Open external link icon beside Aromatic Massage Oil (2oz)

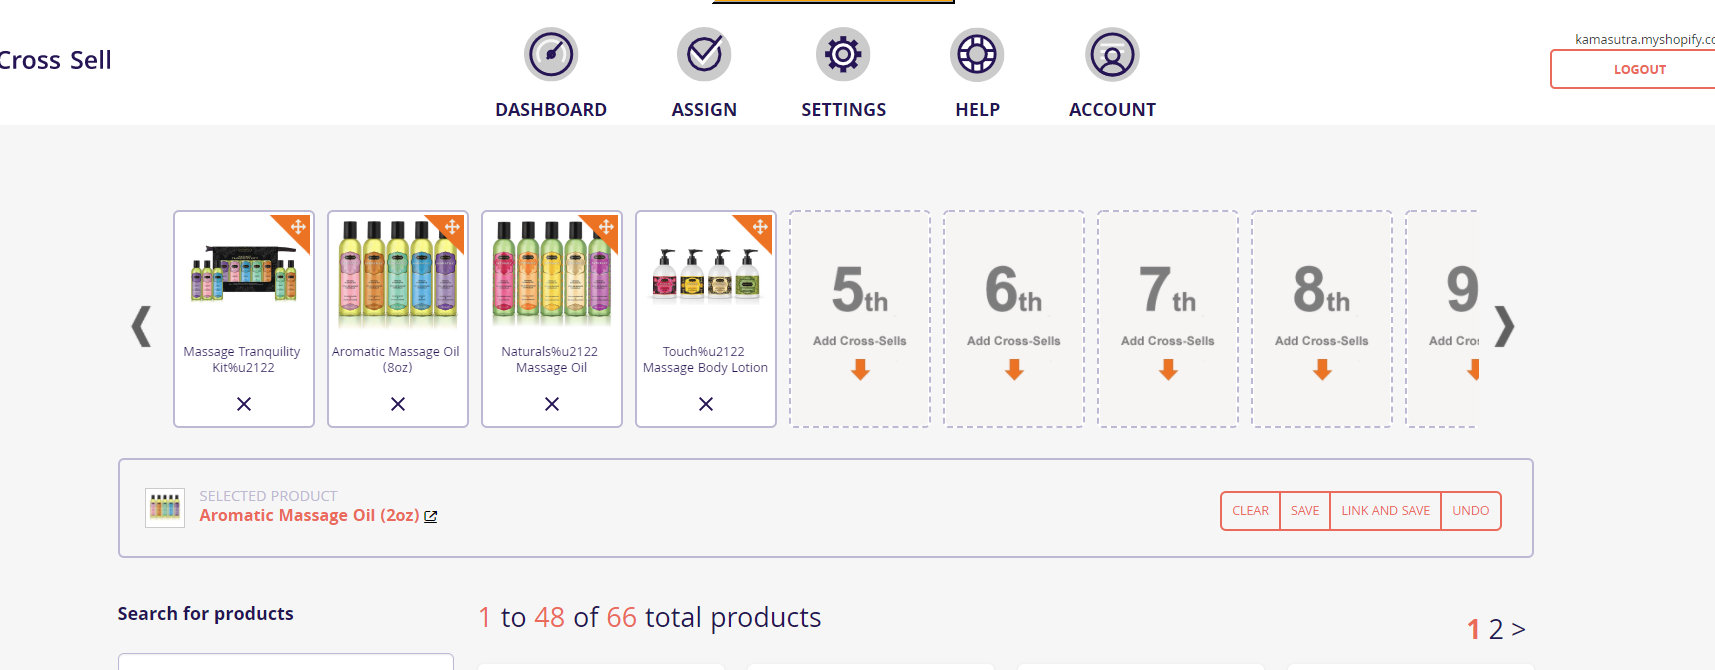click(x=431, y=517)
